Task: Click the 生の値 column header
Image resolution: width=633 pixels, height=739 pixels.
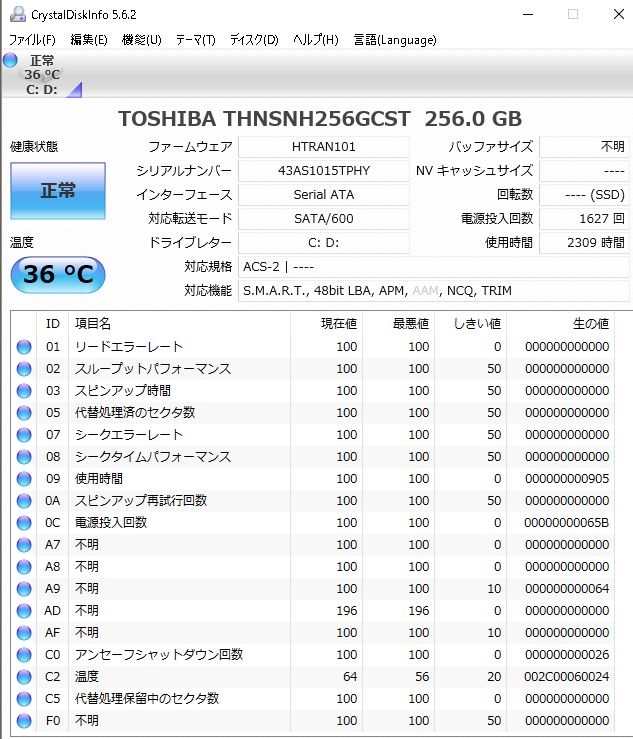Action: coord(560,323)
